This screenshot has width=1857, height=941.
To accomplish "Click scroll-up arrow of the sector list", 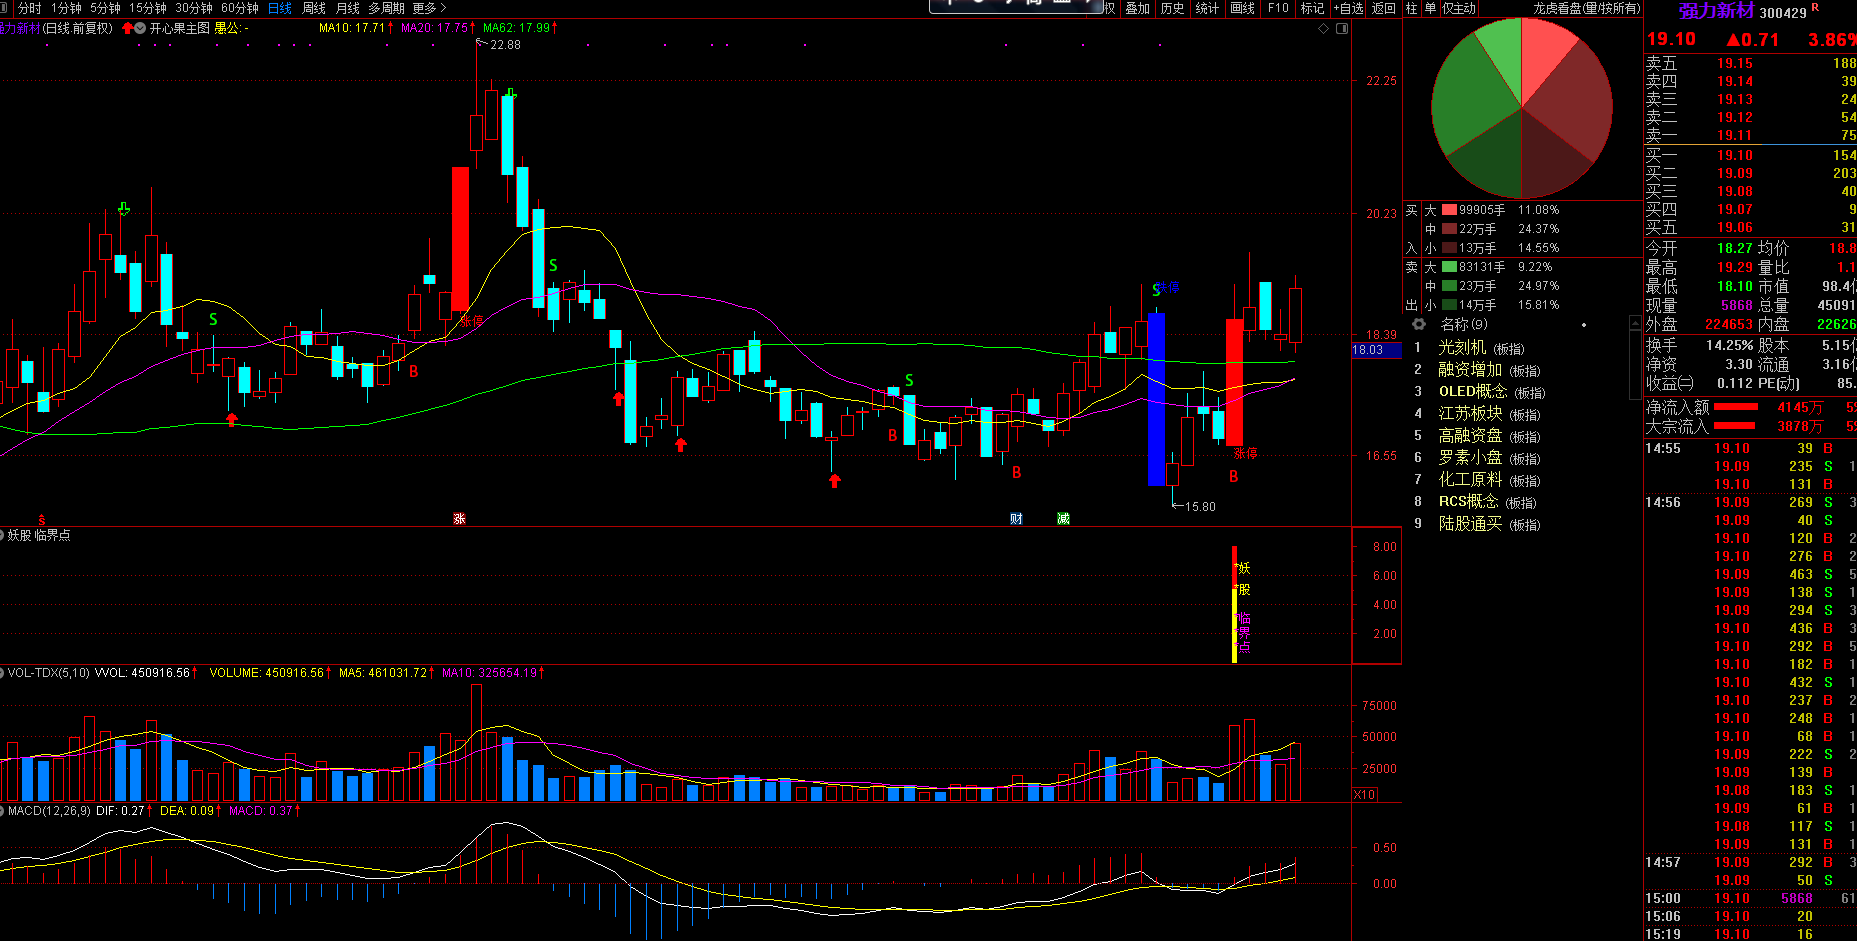I will [x=1635, y=324].
